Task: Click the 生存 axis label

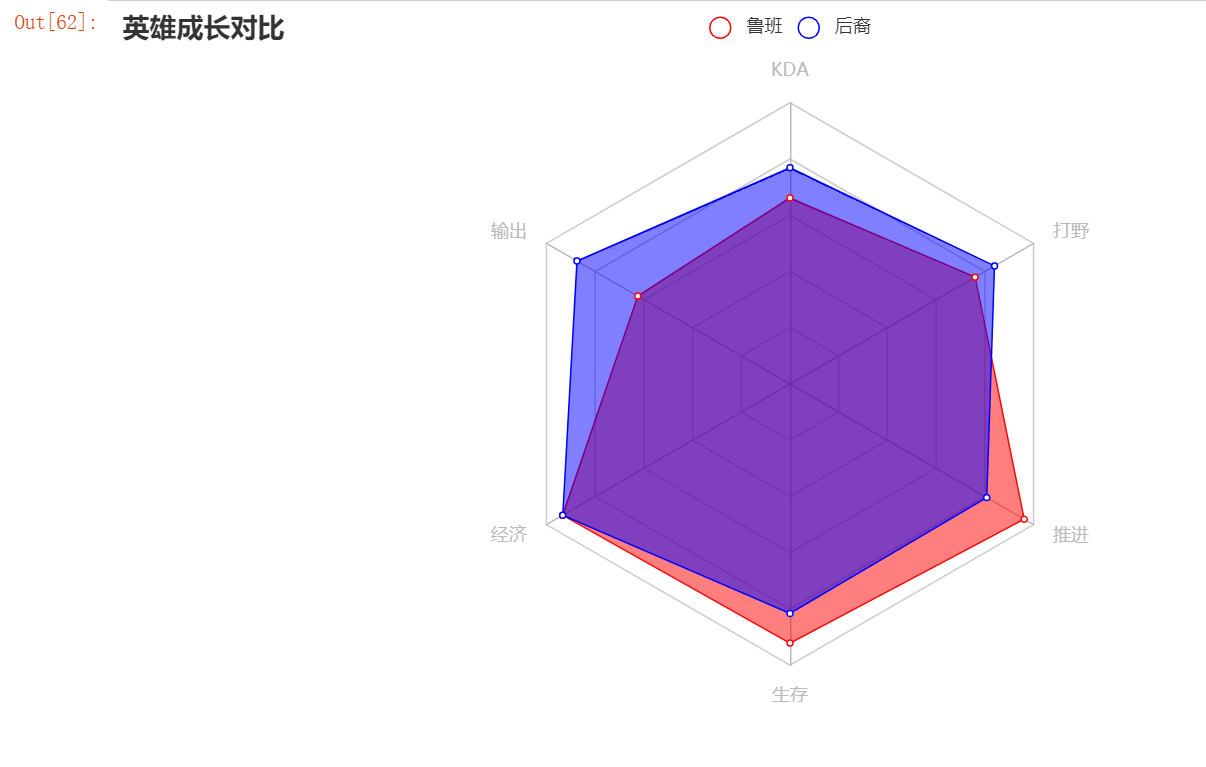Action: [790, 694]
